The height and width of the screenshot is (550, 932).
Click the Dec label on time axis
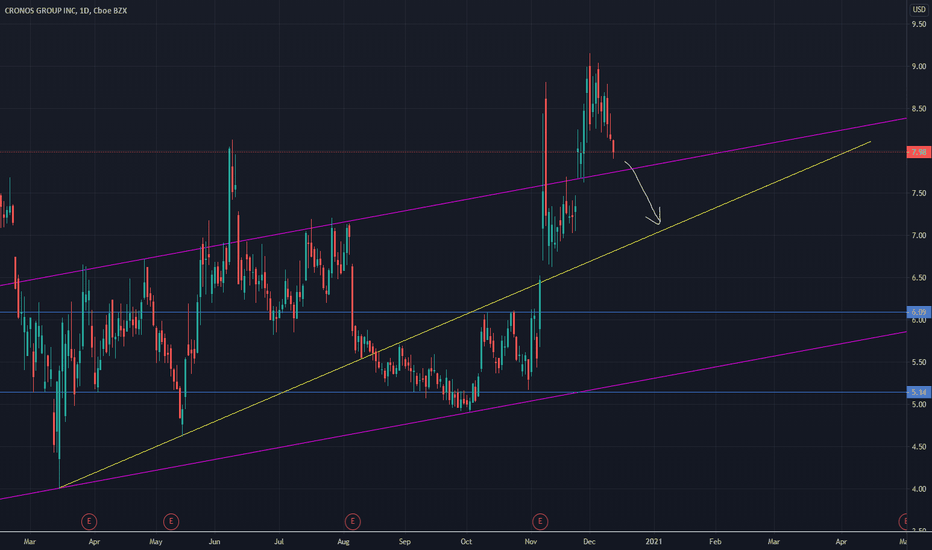point(589,542)
